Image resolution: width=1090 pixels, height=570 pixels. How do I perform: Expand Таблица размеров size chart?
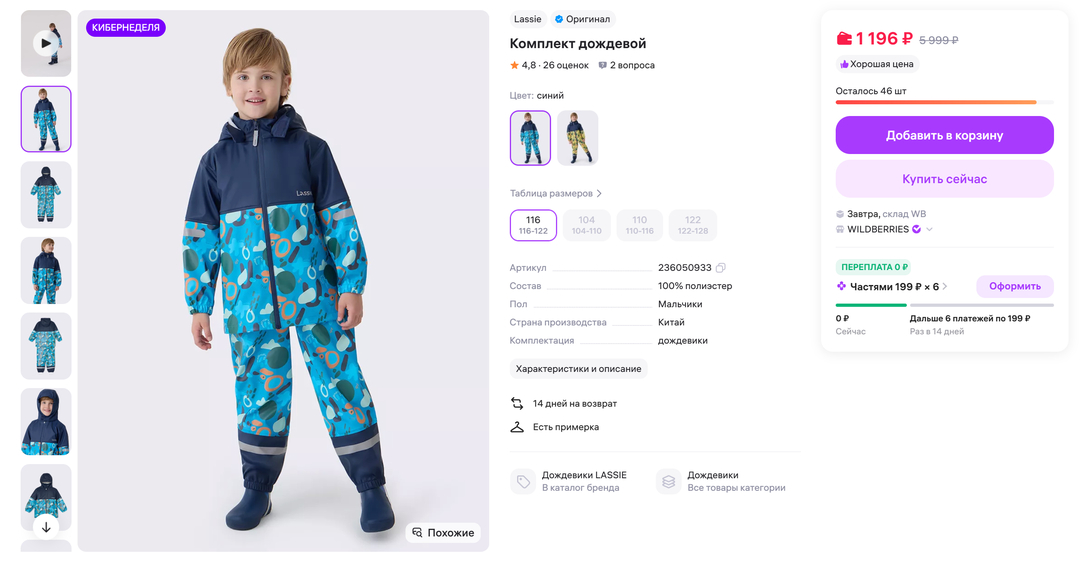(x=556, y=193)
